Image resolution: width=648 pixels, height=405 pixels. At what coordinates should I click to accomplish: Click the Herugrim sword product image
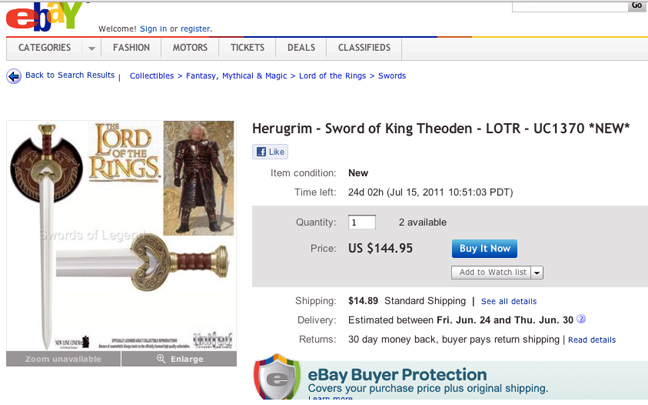[x=120, y=235]
